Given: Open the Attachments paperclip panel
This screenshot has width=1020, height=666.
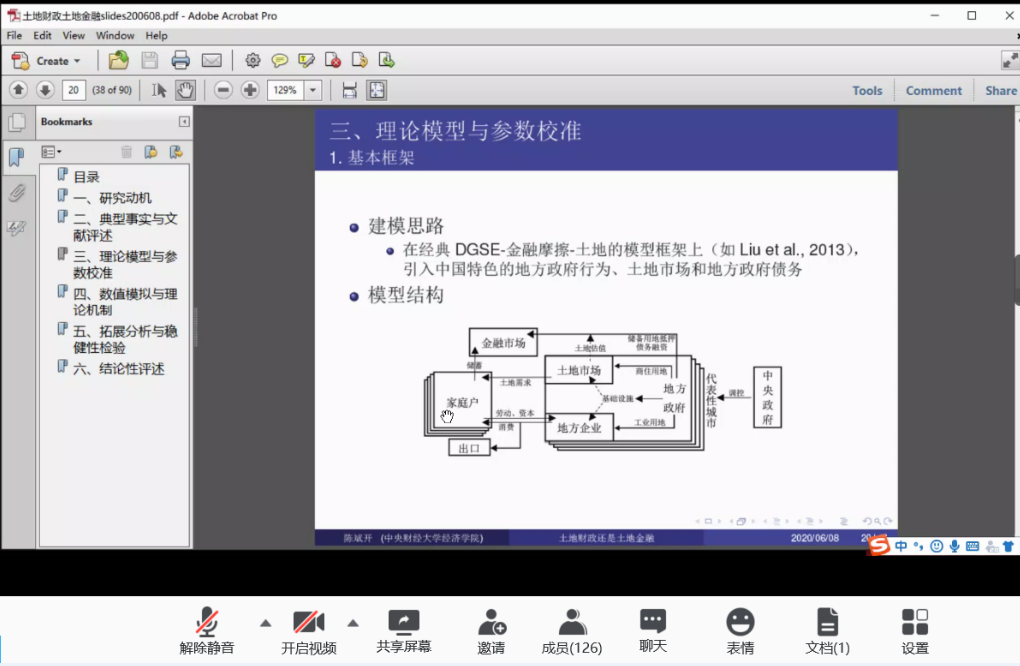Looking at the screenshot, I should coord(16,193).
